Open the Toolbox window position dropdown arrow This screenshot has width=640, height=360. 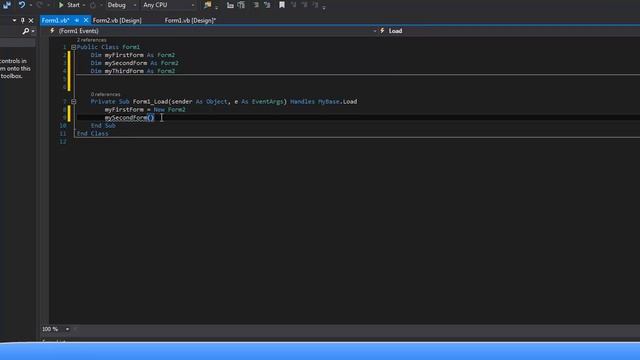point(14,20)
